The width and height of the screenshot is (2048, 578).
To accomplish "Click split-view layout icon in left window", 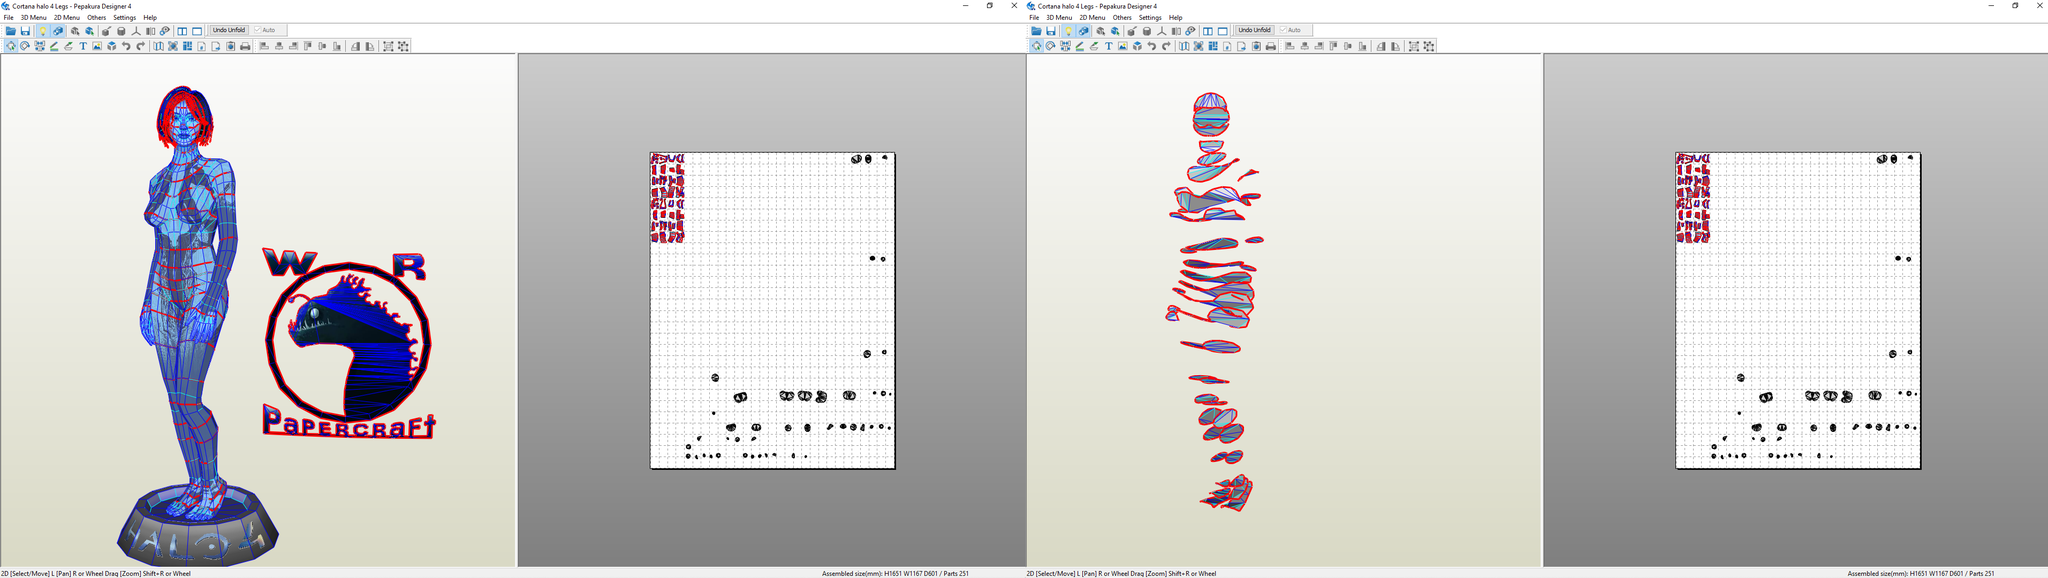I will point(182,31).
